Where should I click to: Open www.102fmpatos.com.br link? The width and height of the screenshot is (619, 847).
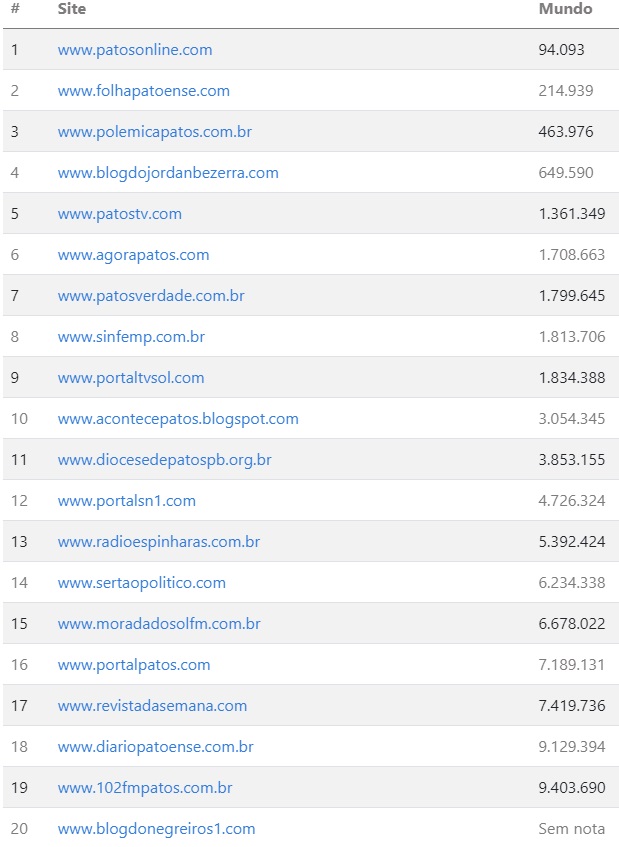point(145,787)
